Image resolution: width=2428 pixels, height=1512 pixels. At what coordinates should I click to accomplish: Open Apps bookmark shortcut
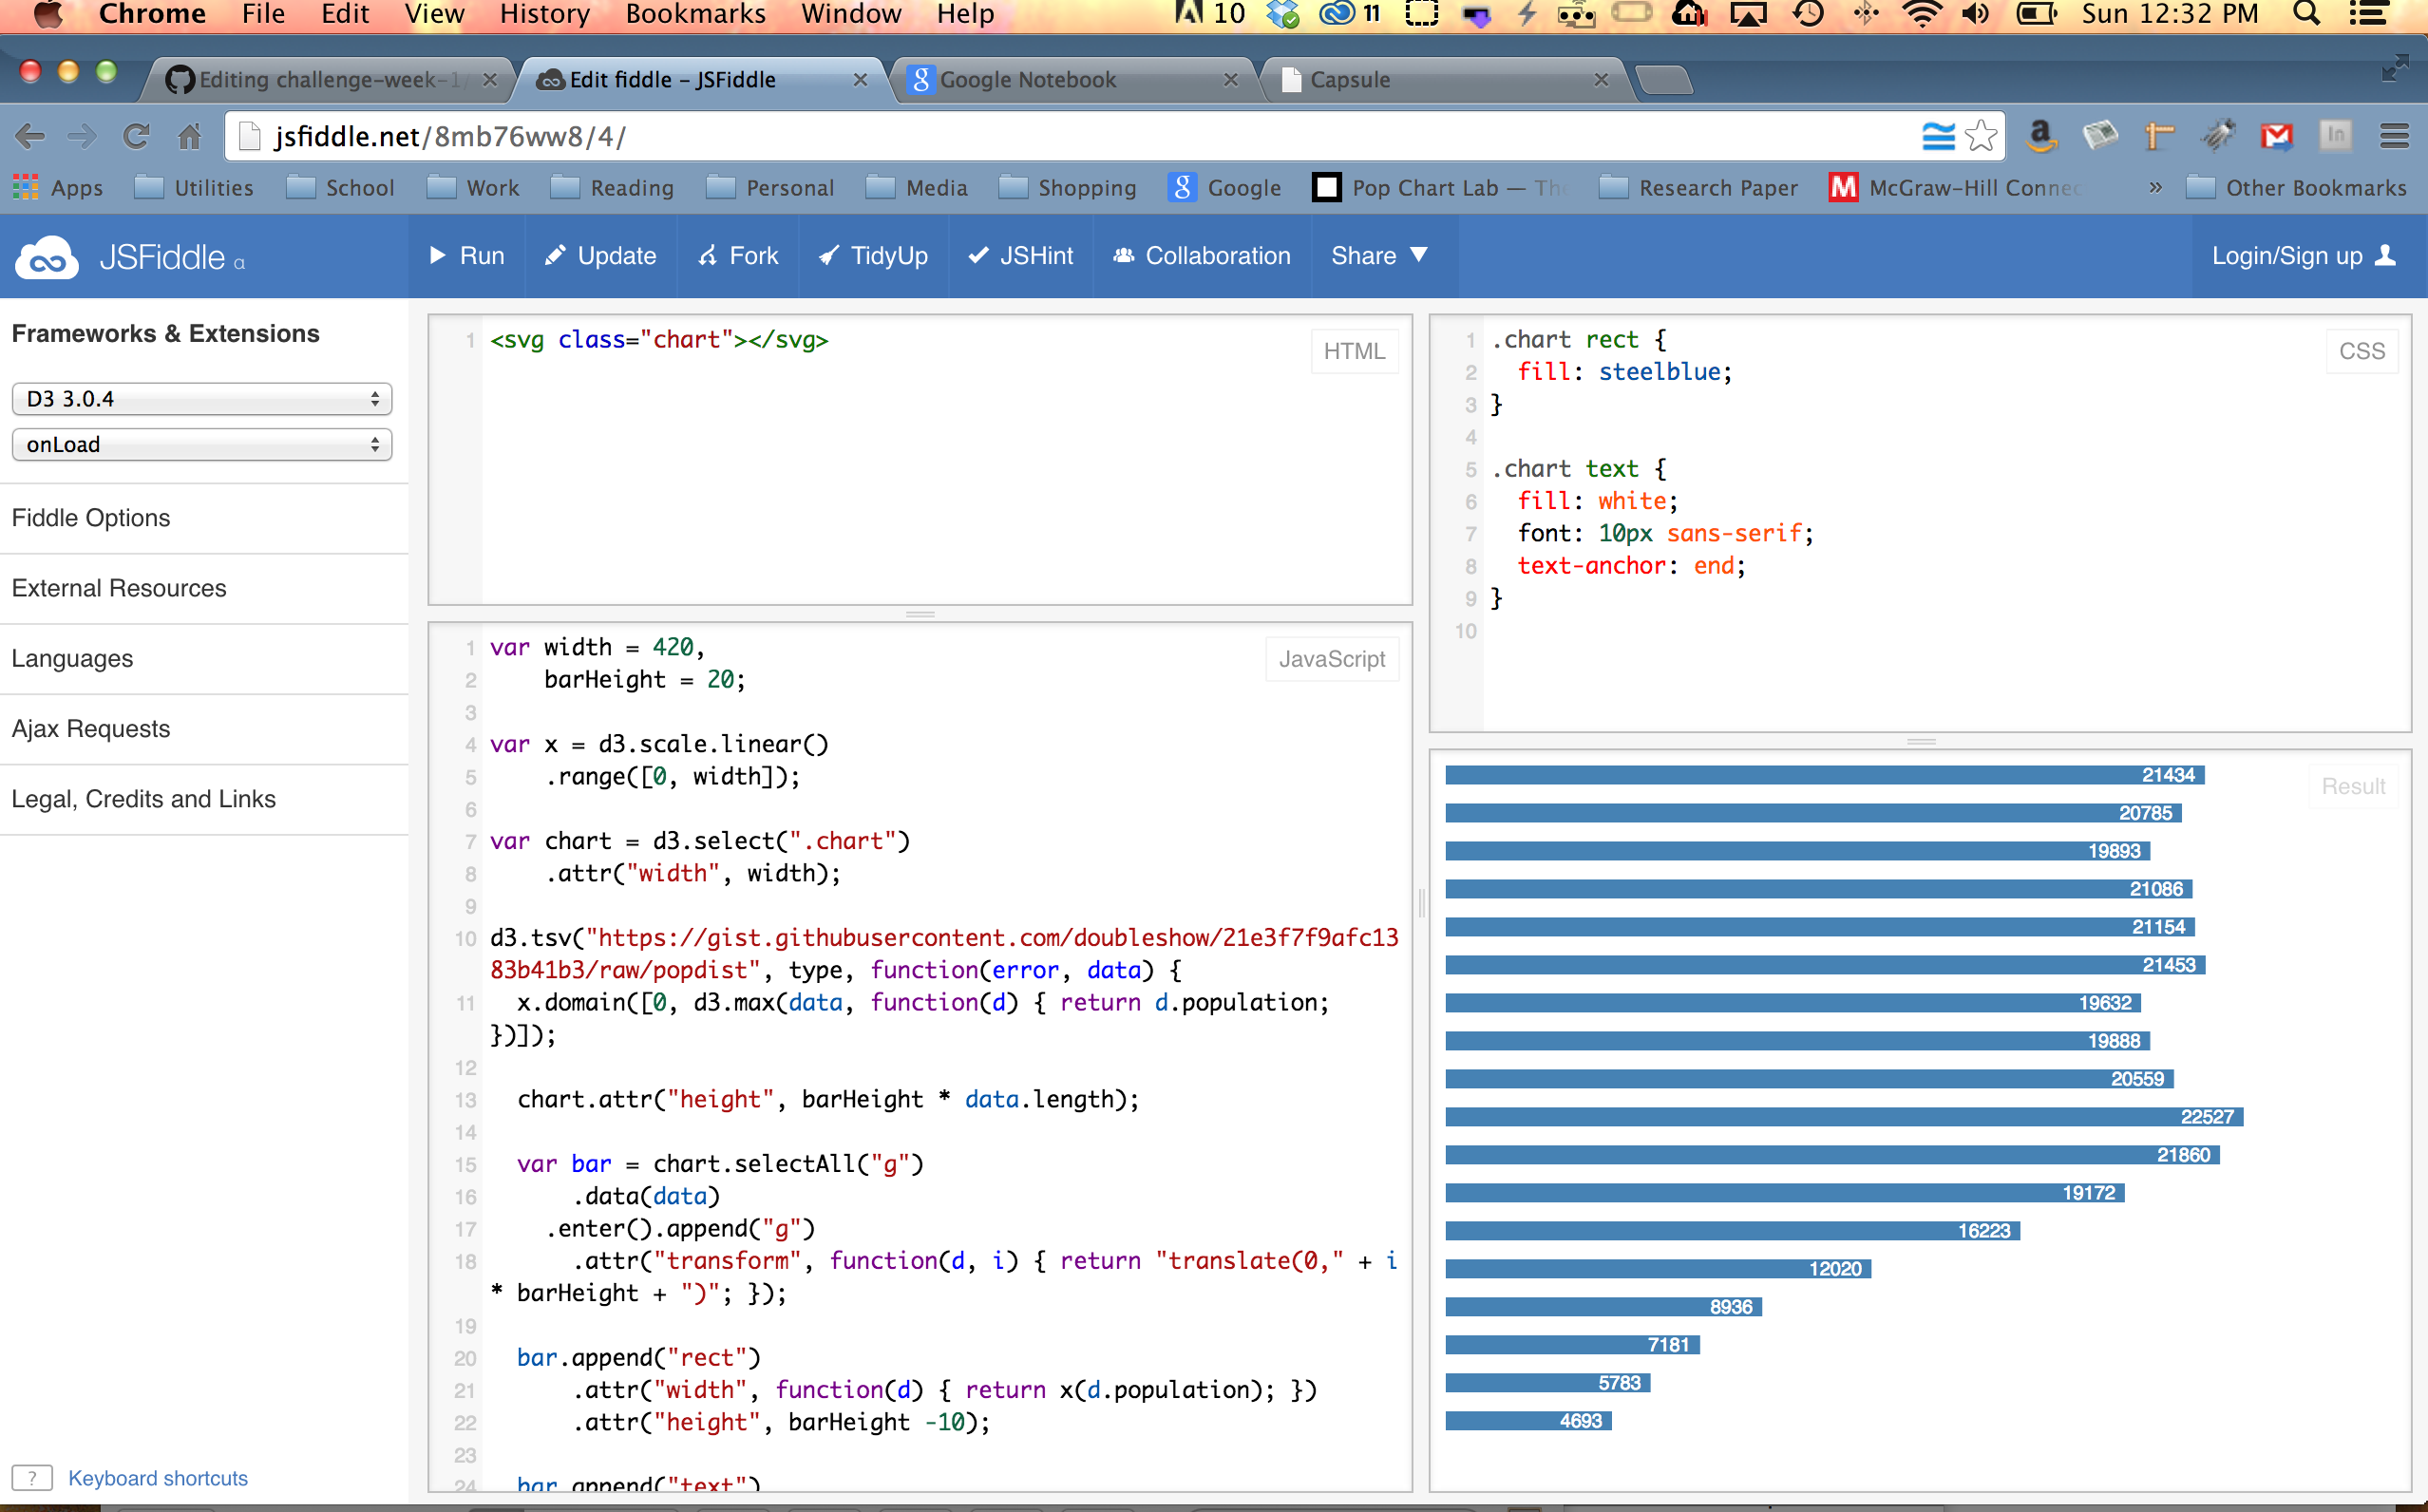(x=58, y=188)
